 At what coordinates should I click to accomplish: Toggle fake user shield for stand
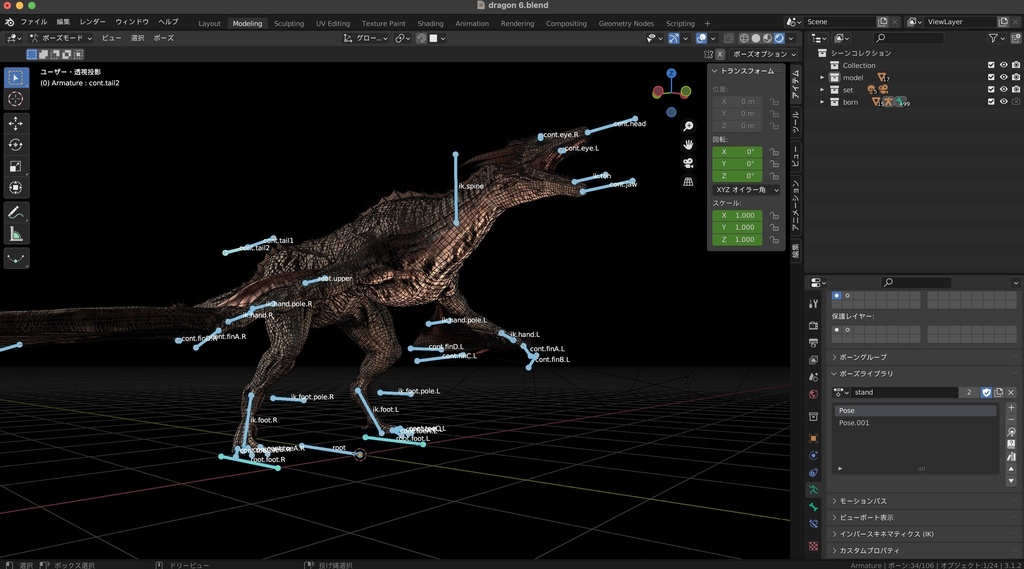tap(986, 392)
